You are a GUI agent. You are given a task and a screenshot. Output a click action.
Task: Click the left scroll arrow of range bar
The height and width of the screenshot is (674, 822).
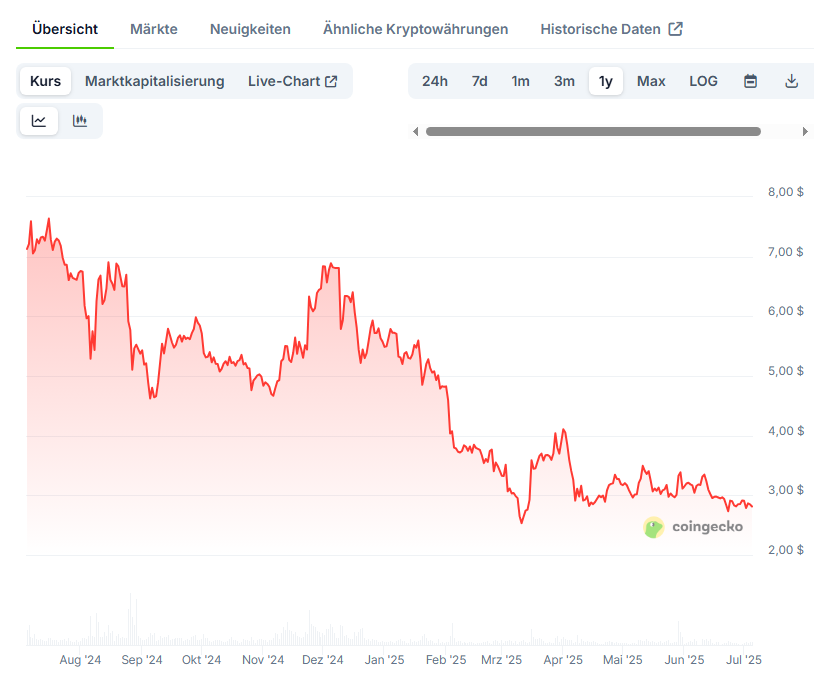tap(416, 132)
